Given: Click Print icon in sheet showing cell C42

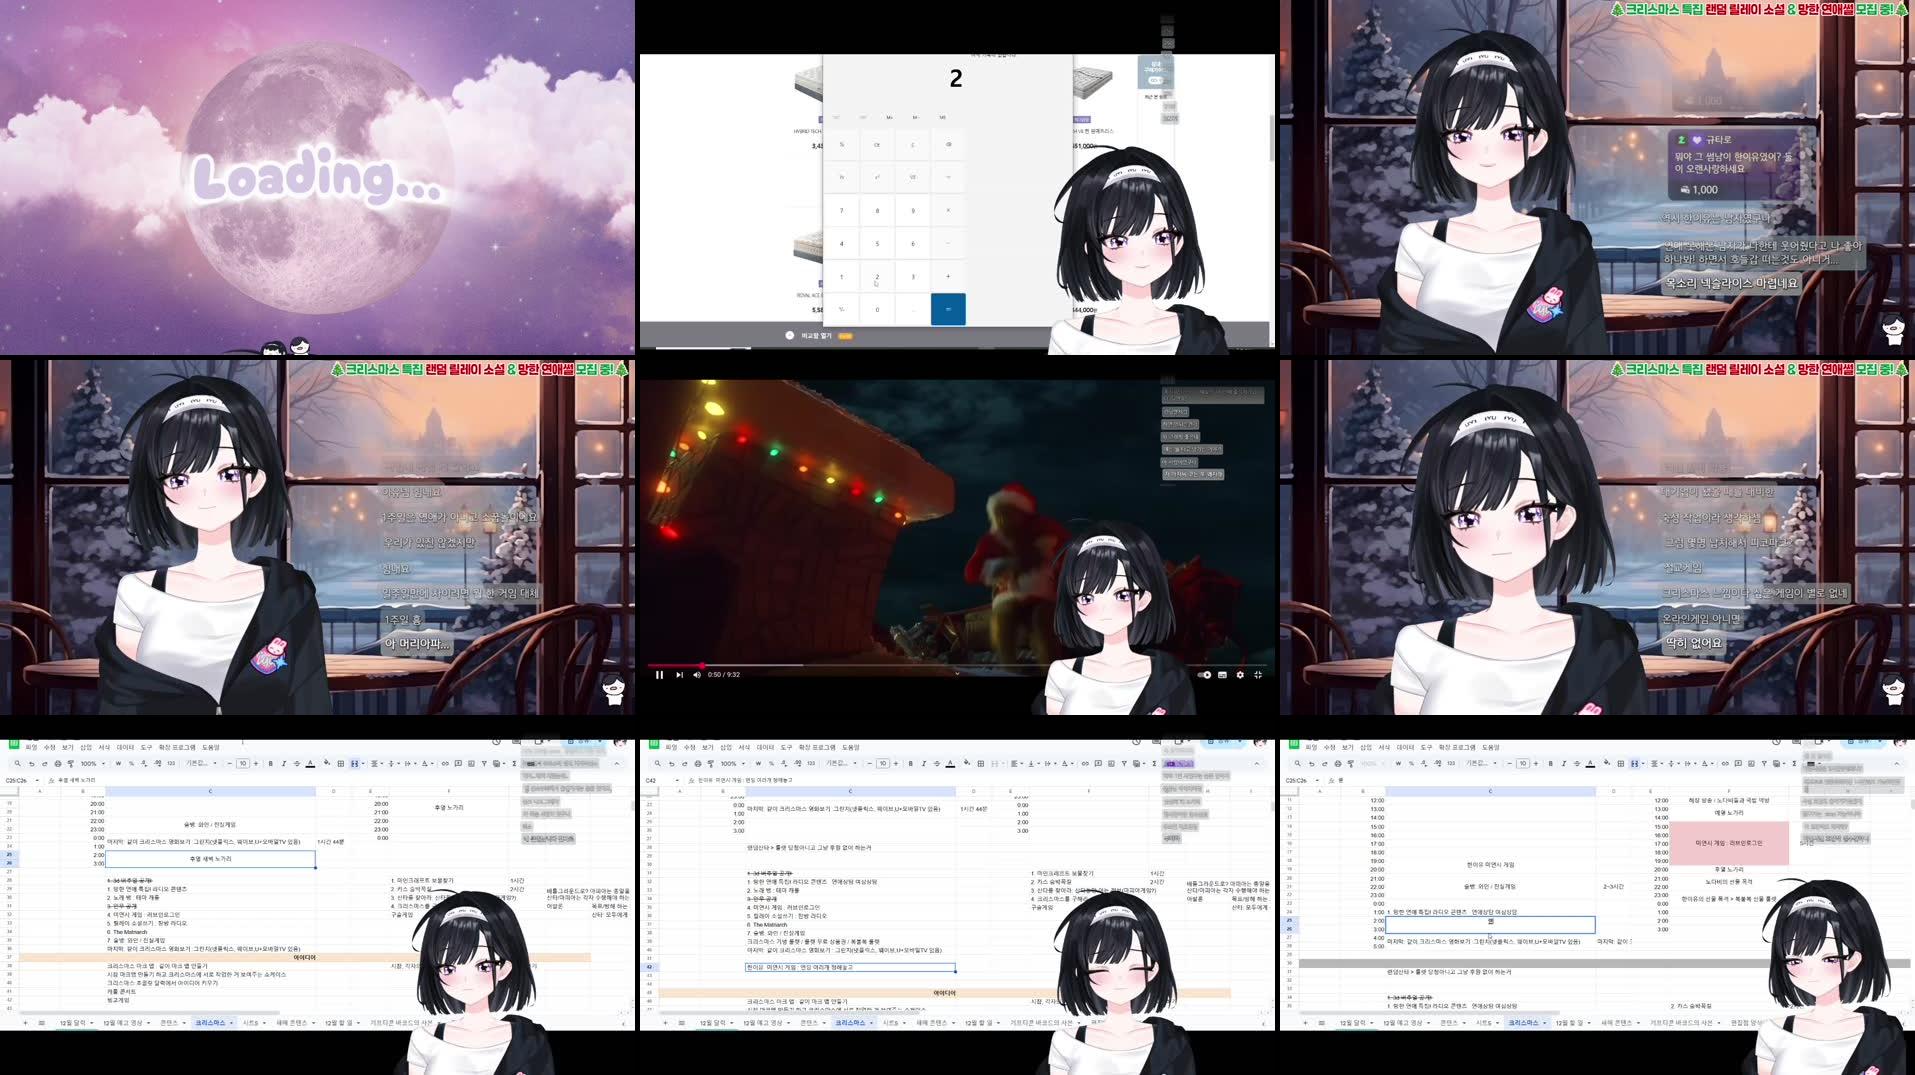Looking at the screenshot, I should (x=698, y=764).
